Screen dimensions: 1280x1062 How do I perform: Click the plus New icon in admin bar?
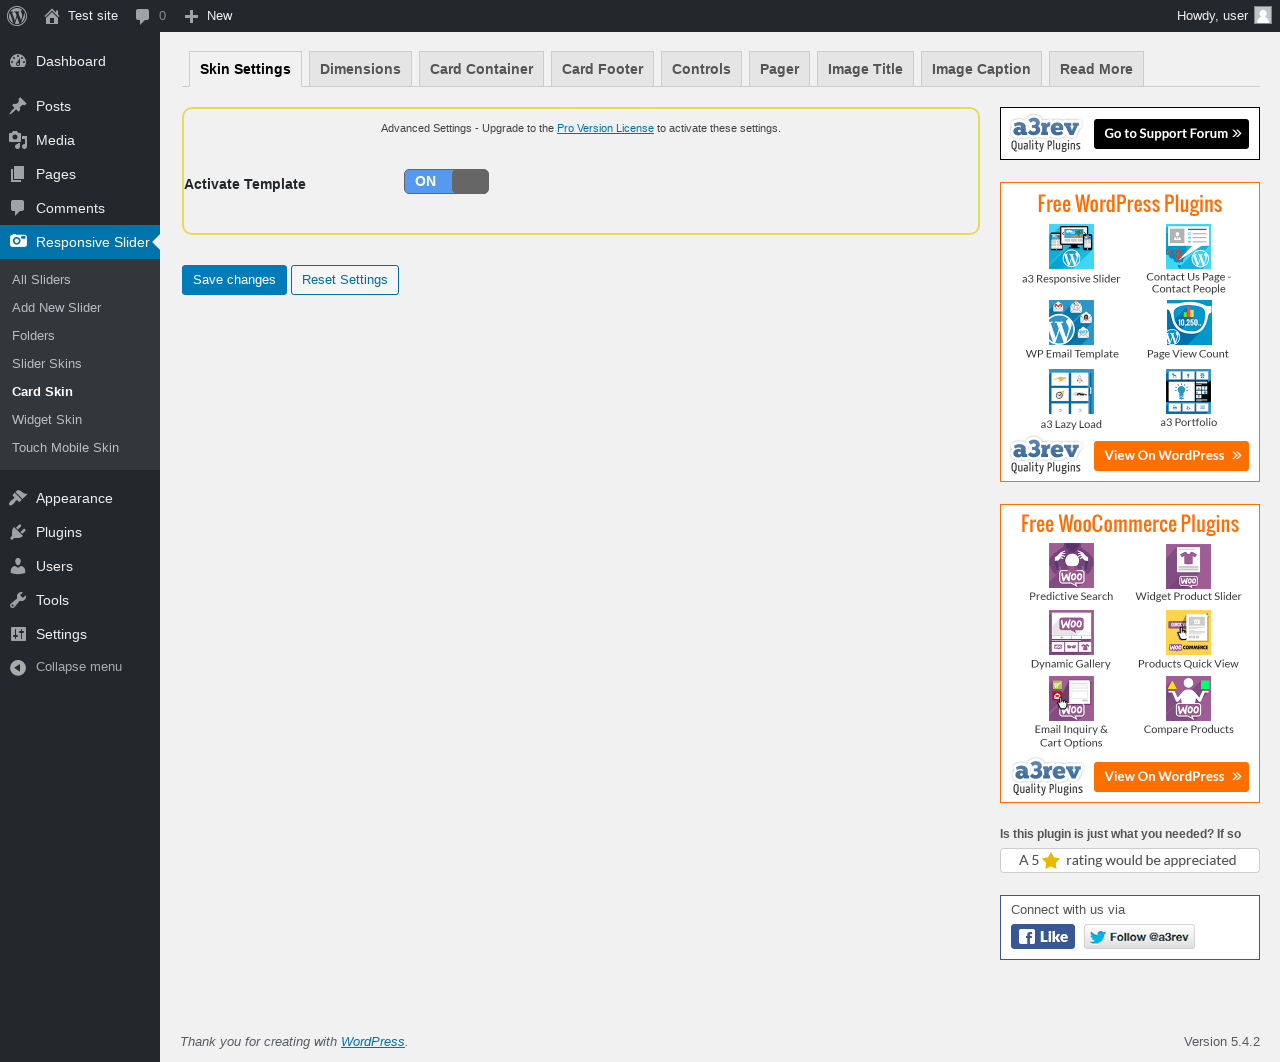pos(191,16)
